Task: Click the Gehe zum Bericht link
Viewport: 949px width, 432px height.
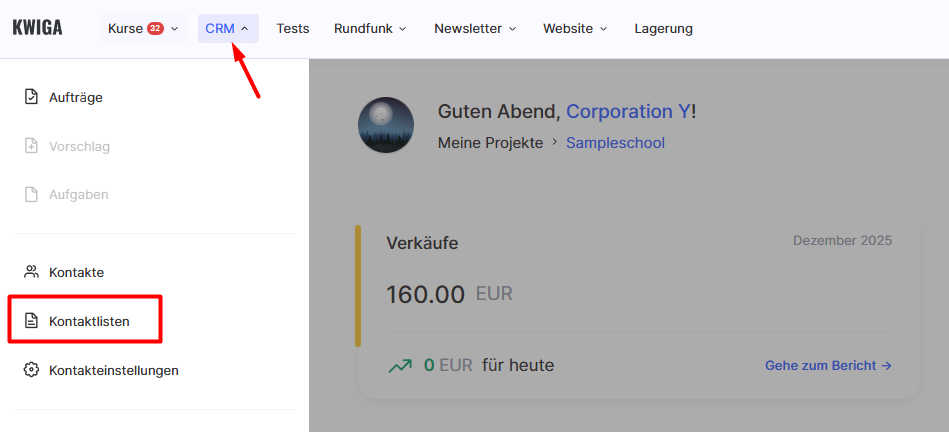Action: (828, 366)
